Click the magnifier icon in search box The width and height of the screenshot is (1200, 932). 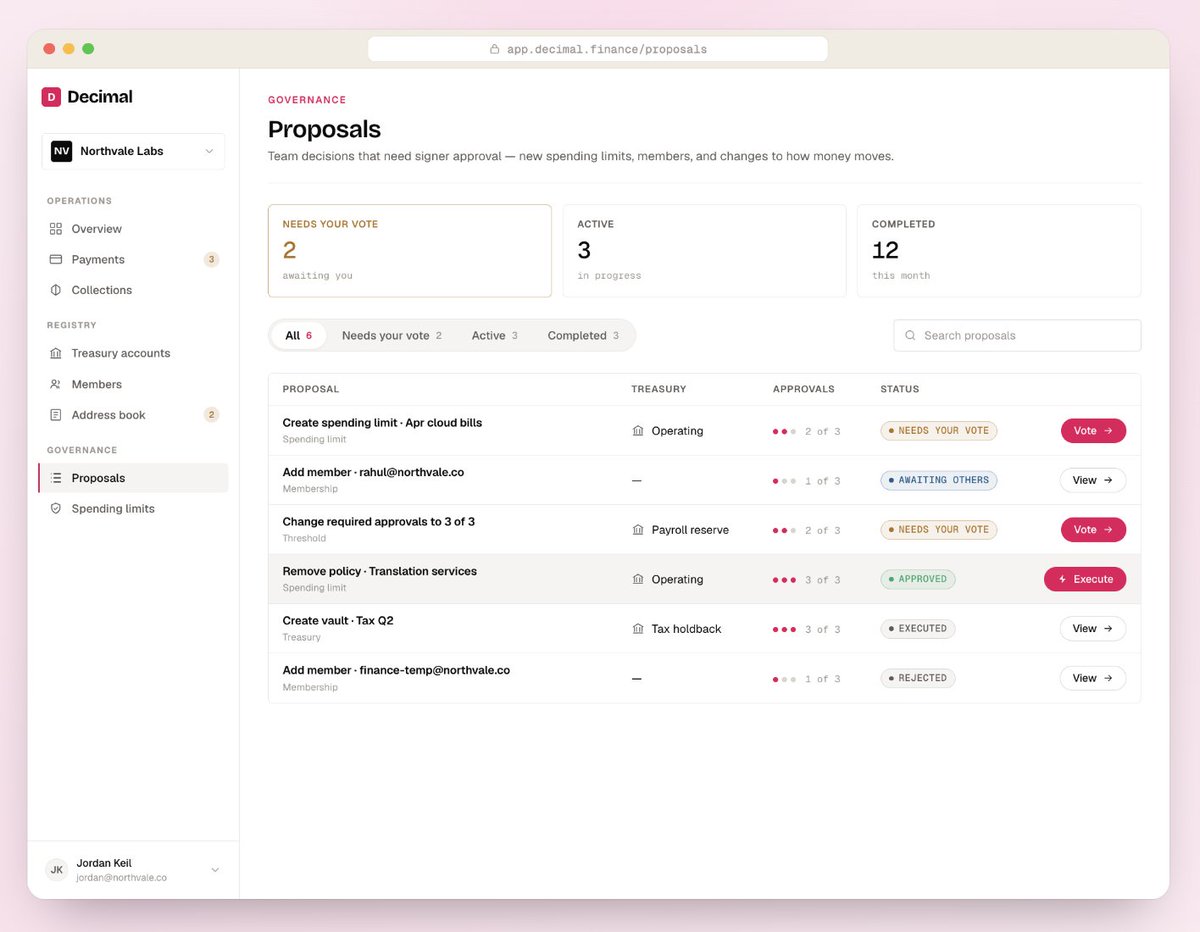pyautogui.click(x=910, y=336)
